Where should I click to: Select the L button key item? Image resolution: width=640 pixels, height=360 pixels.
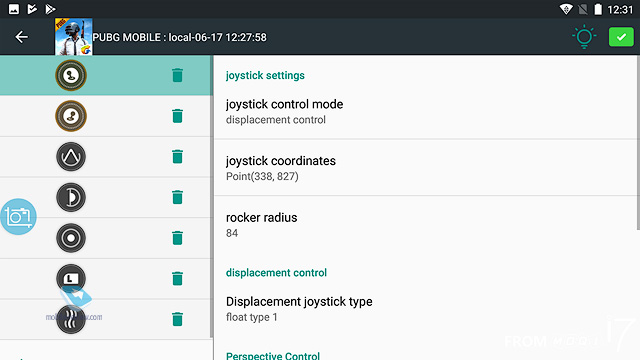point(71,279)
